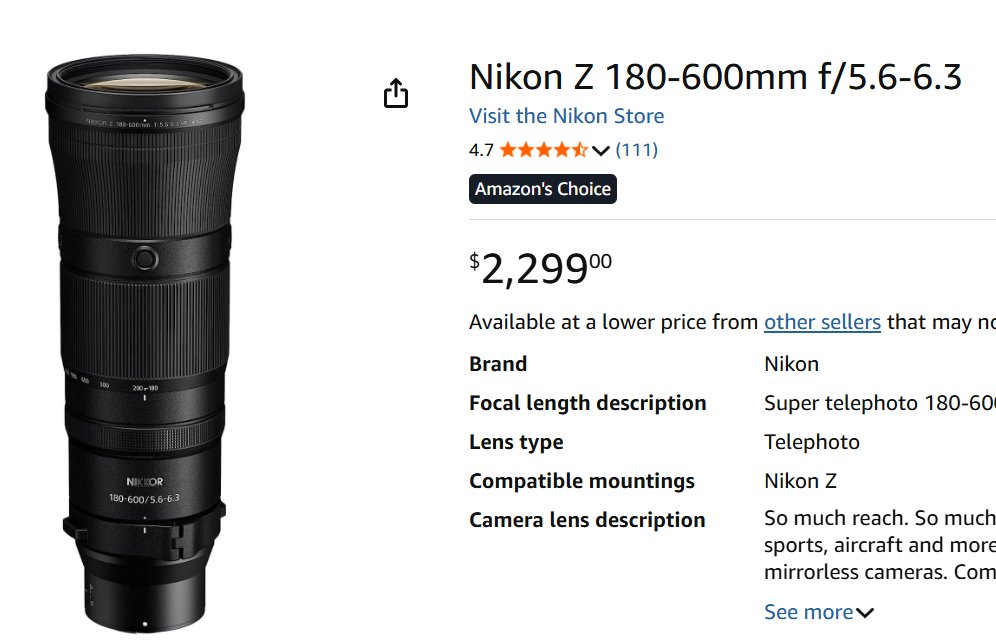Image resolution: width=996 pixels, height=640 pixels.
Task: Click the 4.7 rating number
Action: click(x=481, y=150)
